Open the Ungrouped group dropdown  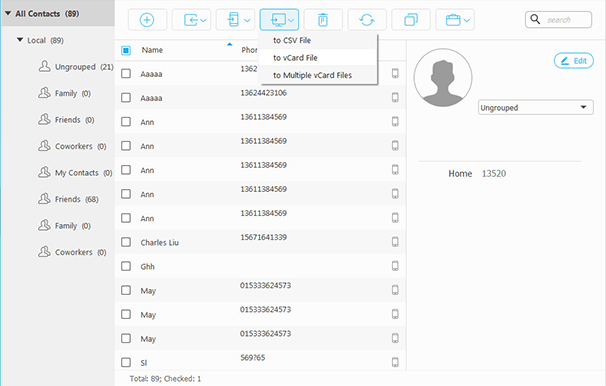[x=536, y=107]
